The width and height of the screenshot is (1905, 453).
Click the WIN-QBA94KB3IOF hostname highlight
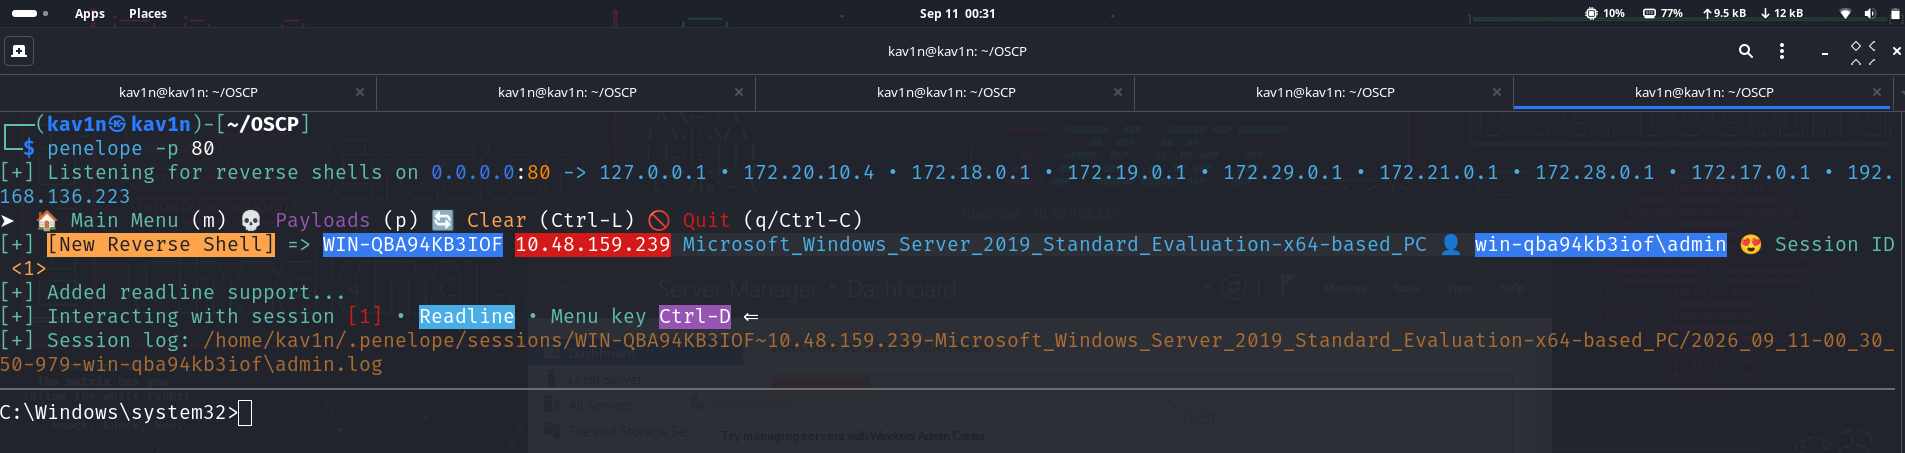(x=412, y=244)
